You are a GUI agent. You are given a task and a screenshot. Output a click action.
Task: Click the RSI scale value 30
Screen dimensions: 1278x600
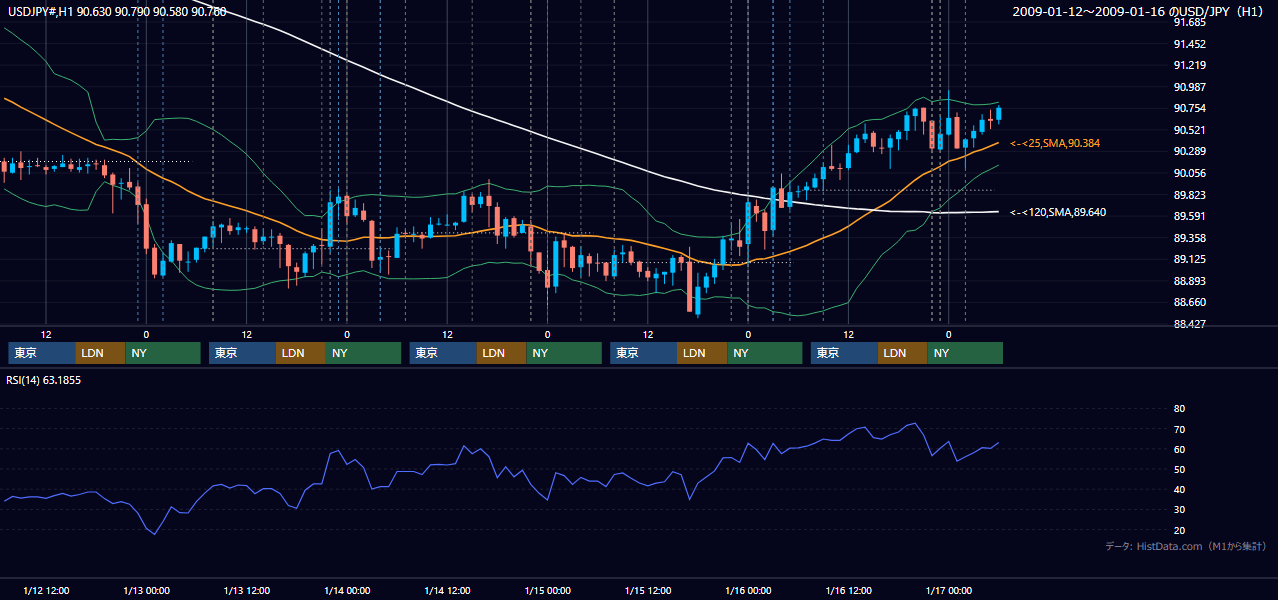(1179, 510)
